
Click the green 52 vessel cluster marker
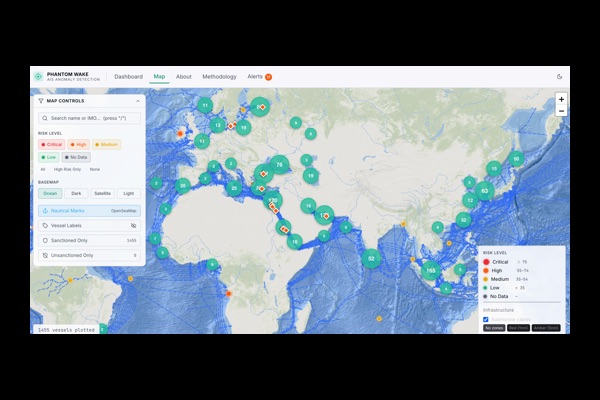coord(371,258)
